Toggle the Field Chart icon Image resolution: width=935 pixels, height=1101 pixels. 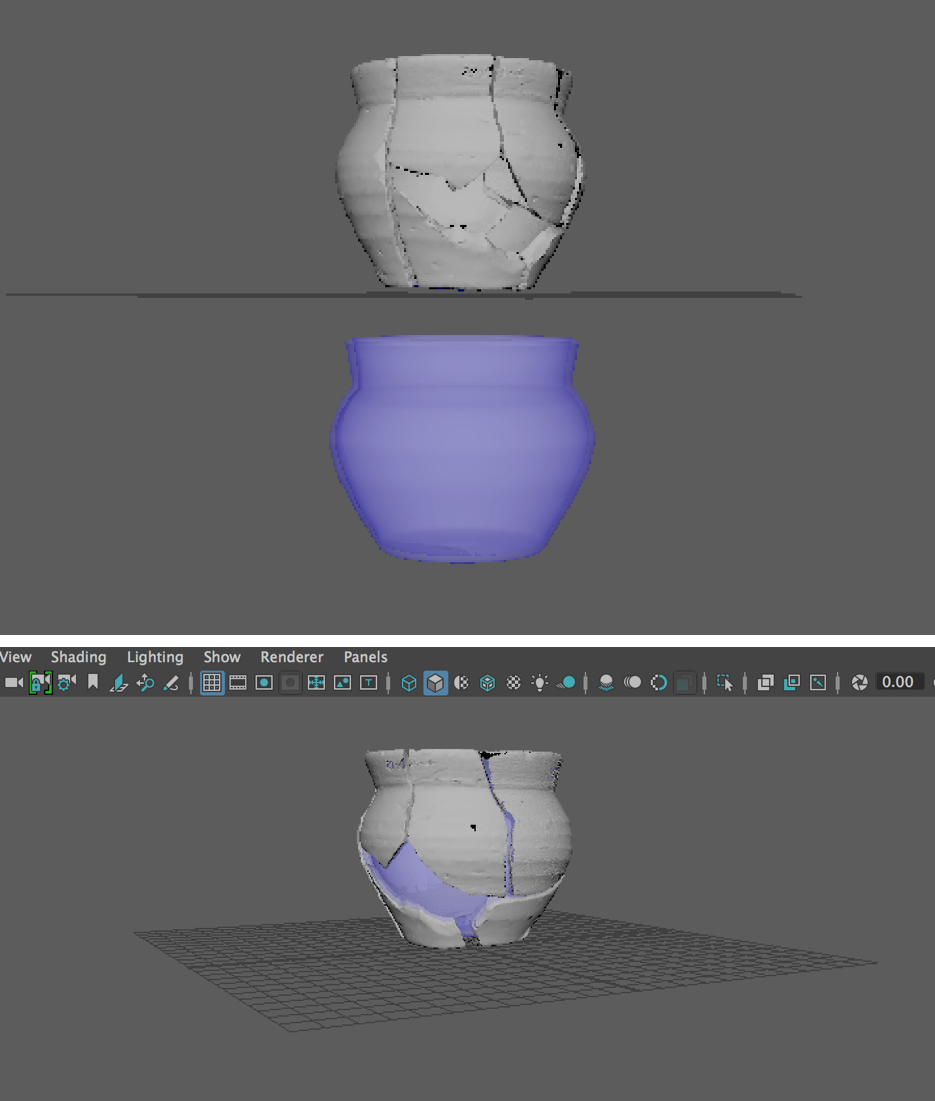click(317, 683)
